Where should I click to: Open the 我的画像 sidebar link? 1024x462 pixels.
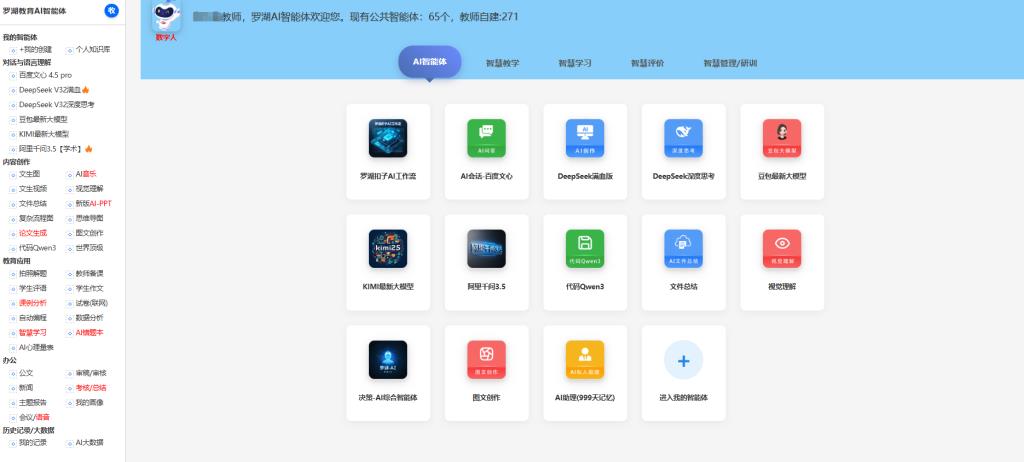pyautogui.click(x=89, y=403)
